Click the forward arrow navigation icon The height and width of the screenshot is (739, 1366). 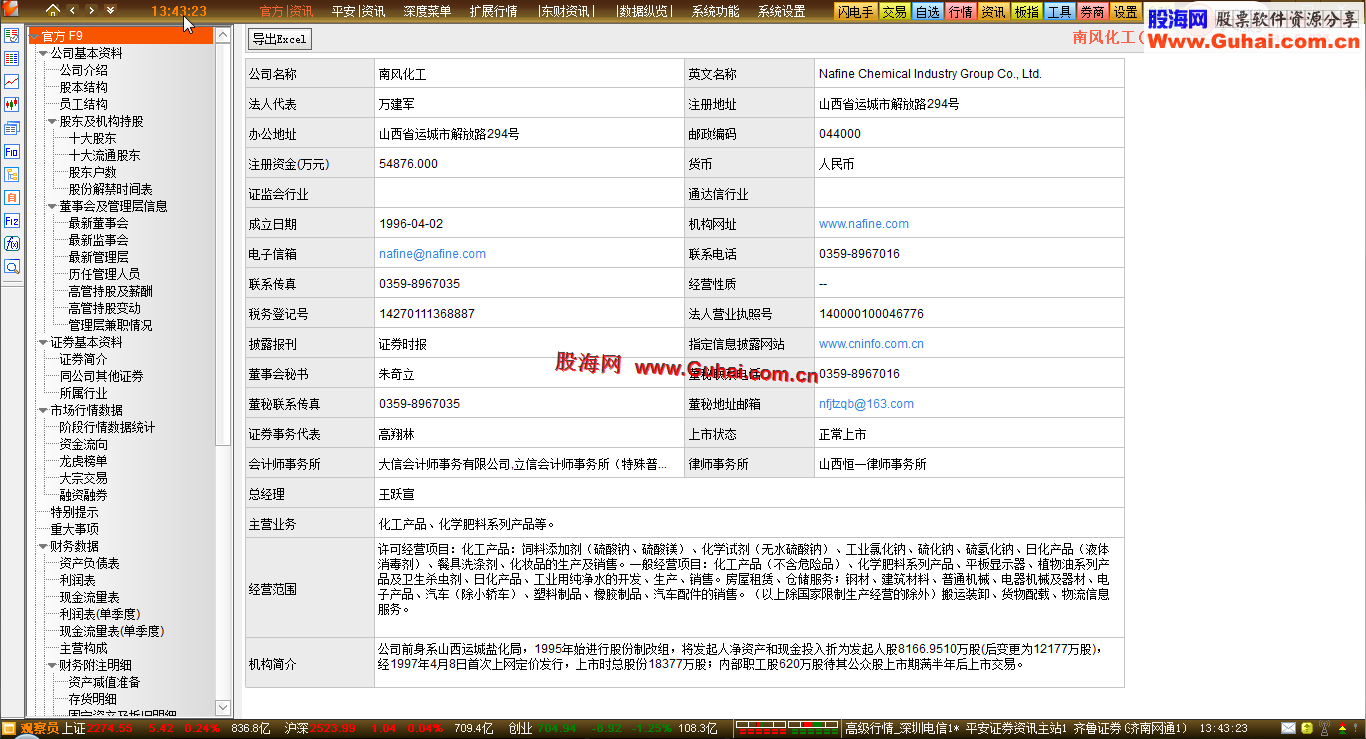click(91, 11)
